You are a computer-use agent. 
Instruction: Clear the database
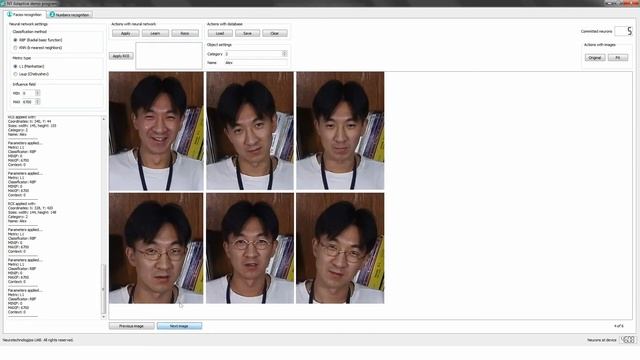[x=275, y=33]
